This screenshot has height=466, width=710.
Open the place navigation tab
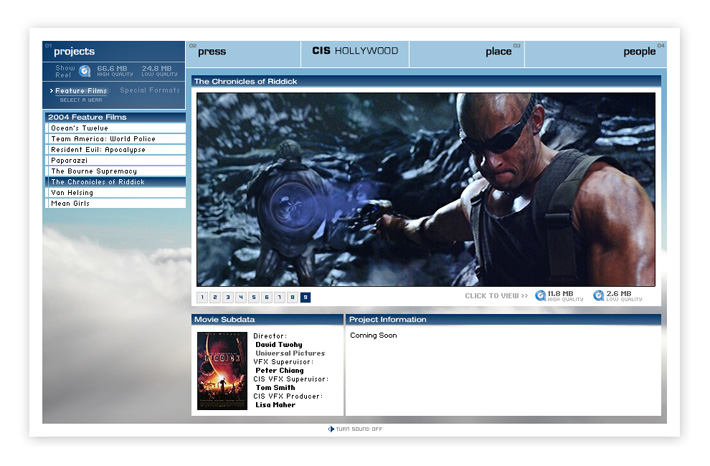point(467,53)
